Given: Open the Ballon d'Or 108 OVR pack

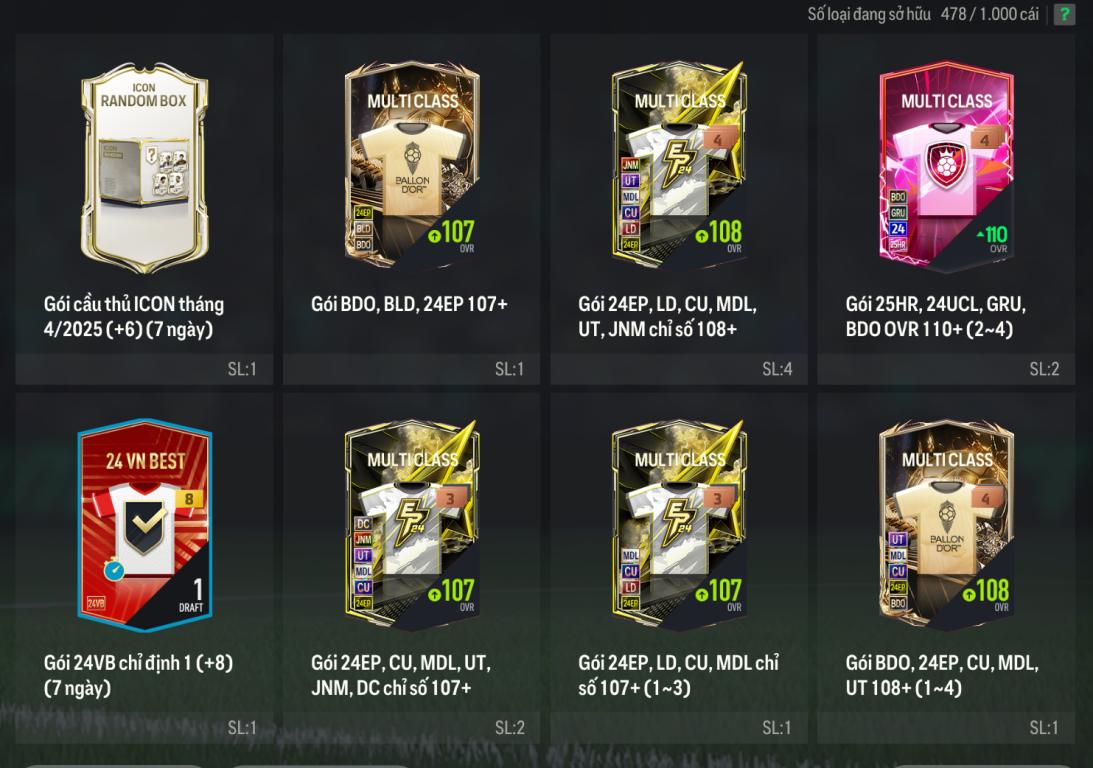Looking at the screenshot, I should (x=946, y=525).
